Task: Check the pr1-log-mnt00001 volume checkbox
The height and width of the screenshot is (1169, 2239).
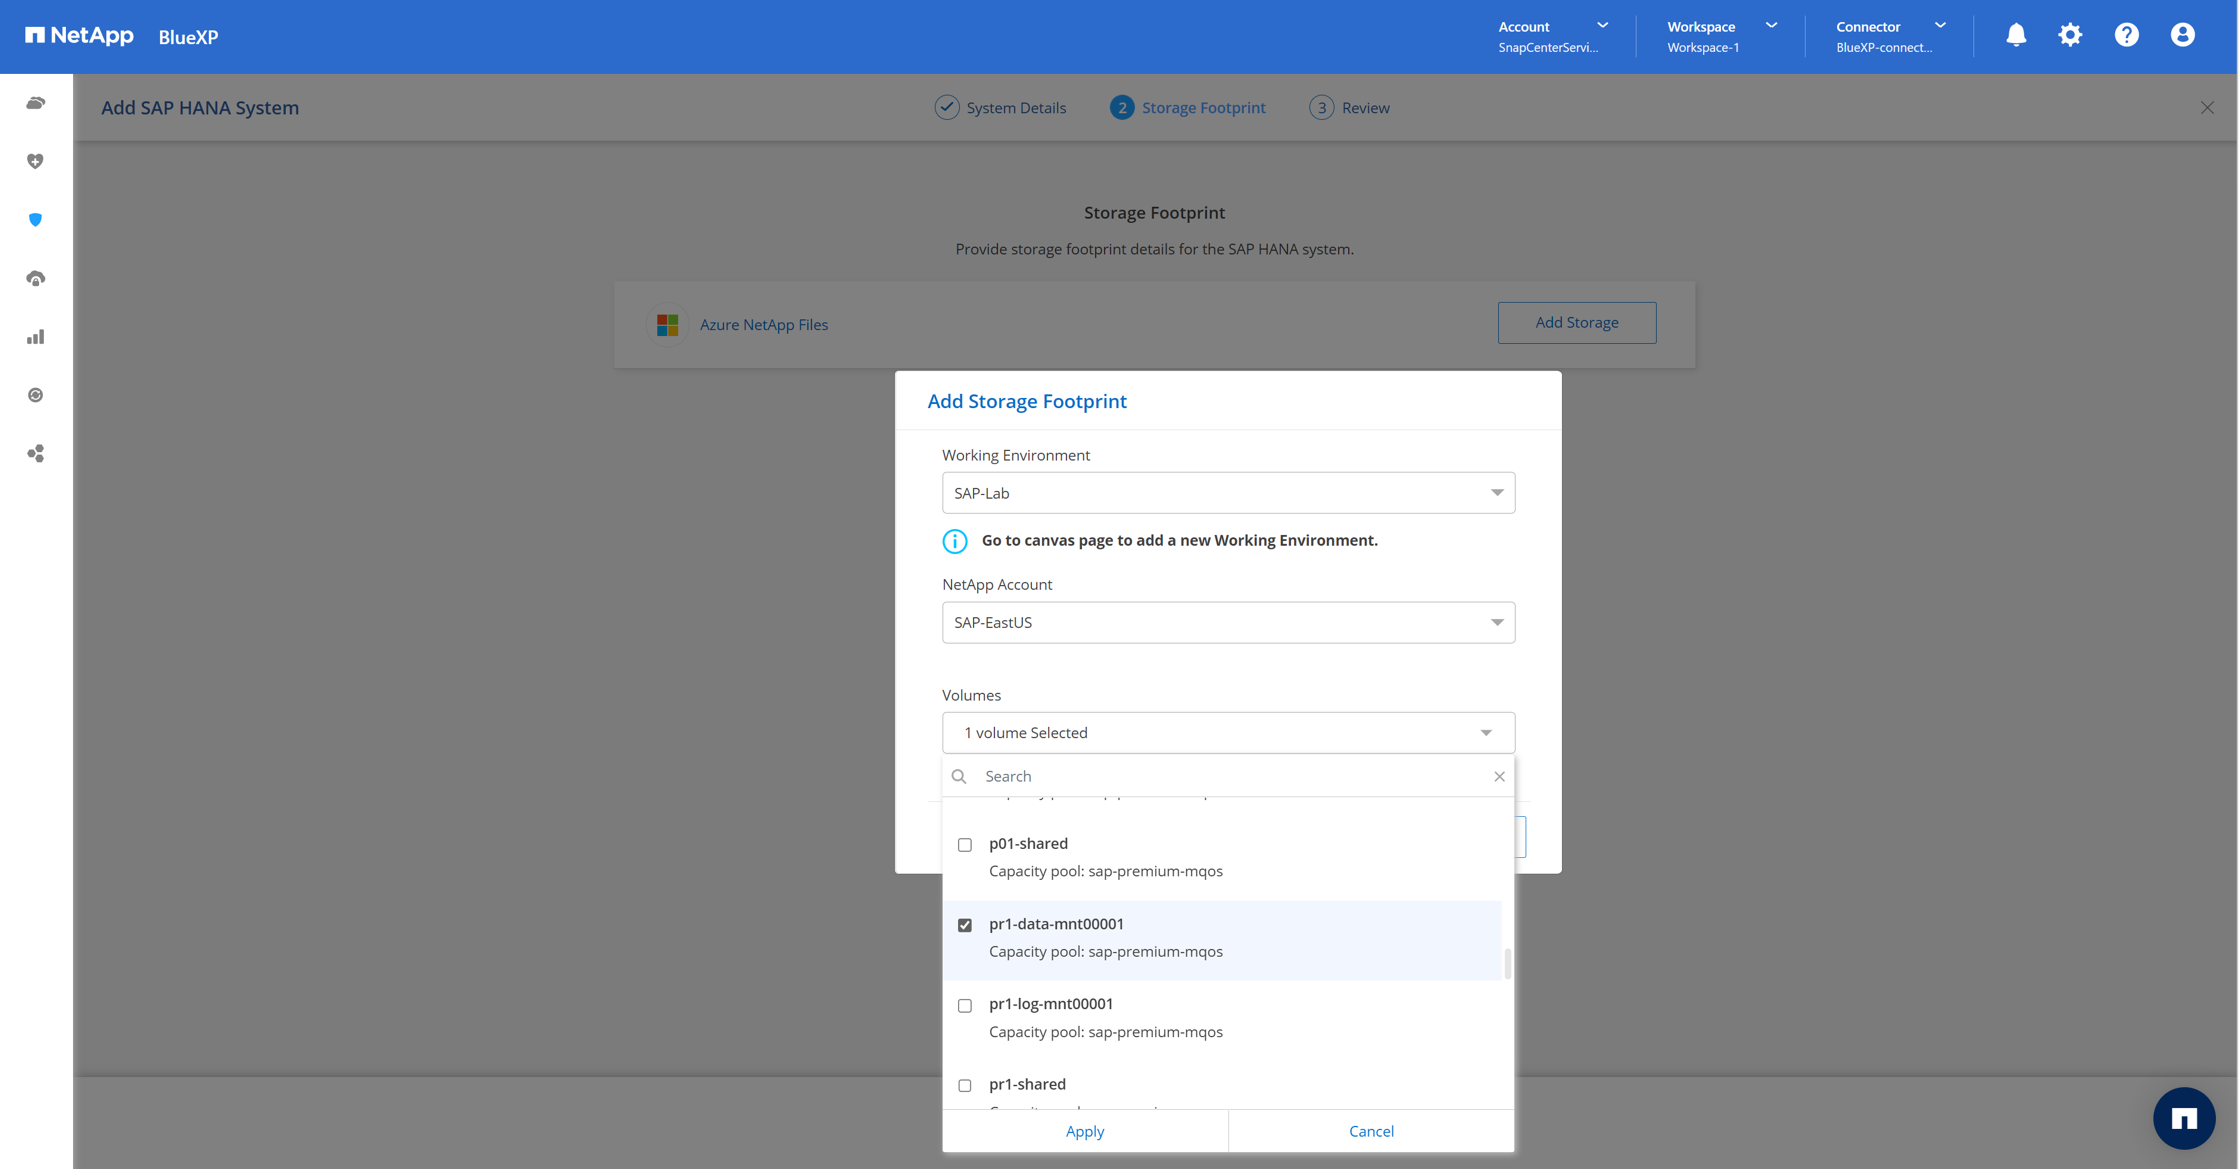Action: pos(965,1006)
